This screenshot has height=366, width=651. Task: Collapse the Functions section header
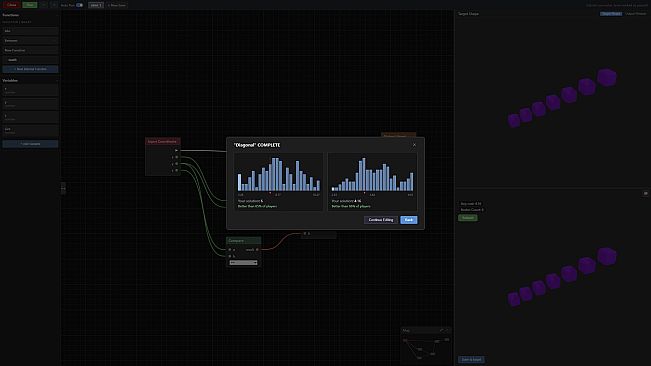coord(30,15)
